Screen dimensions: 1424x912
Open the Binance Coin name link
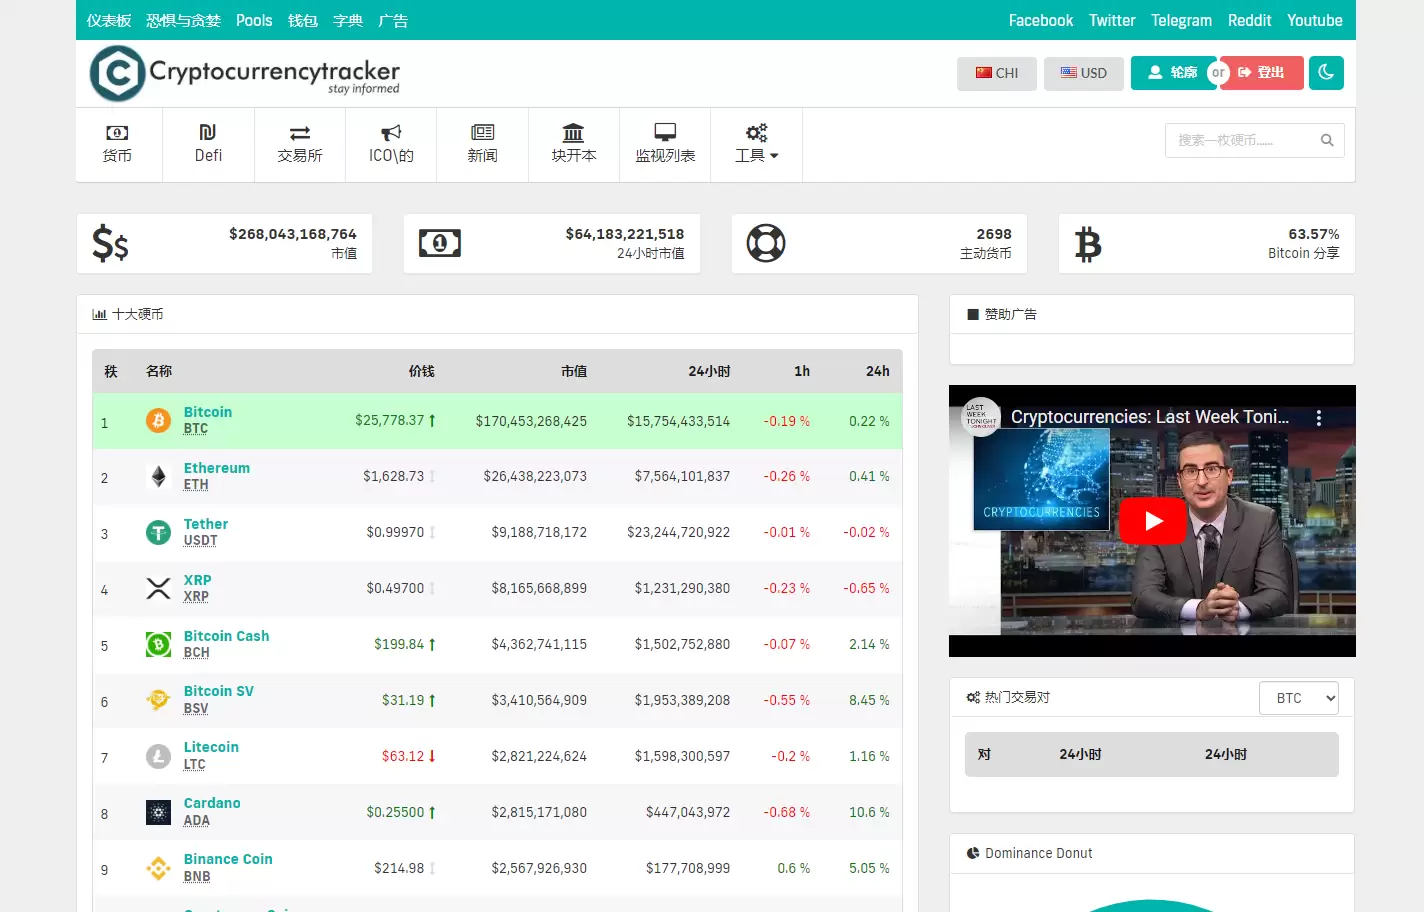pos(228,859)
